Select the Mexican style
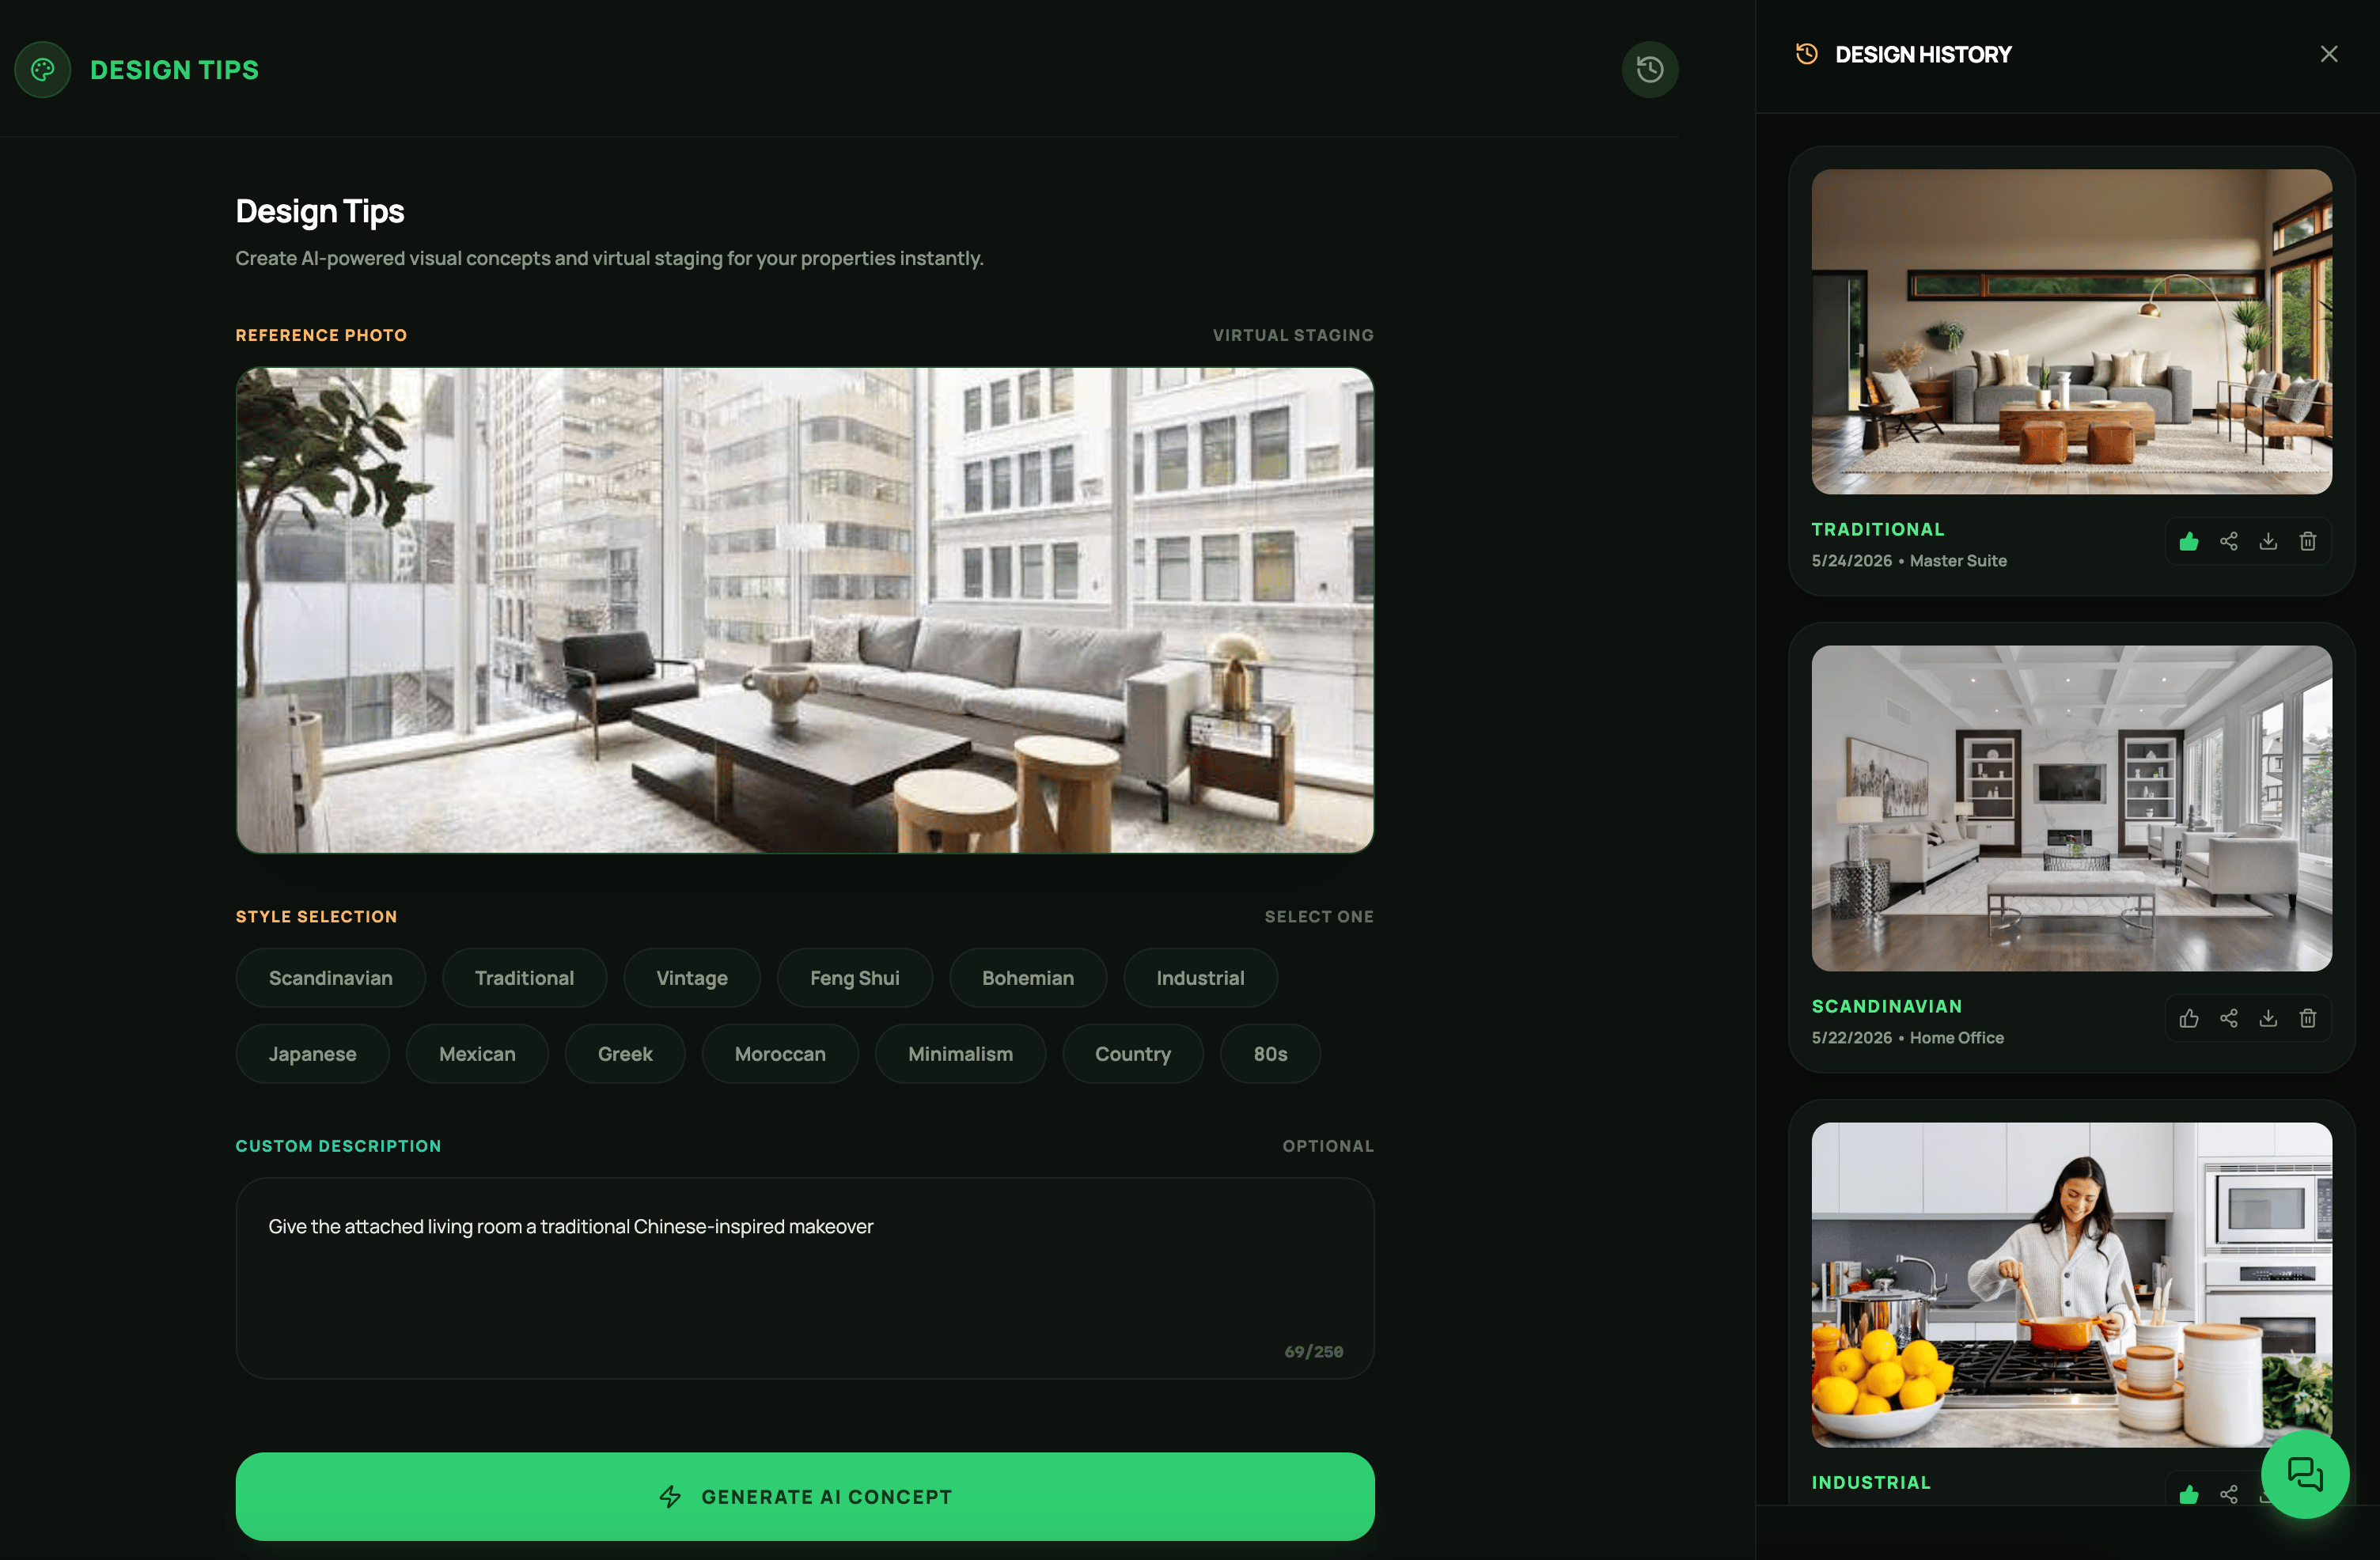Screen dimensions: 2380x1560 477,1053
